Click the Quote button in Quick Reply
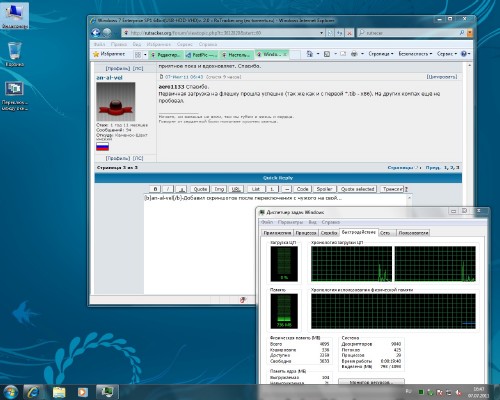The height and width of the screenshot is (400, 500). 200,189
